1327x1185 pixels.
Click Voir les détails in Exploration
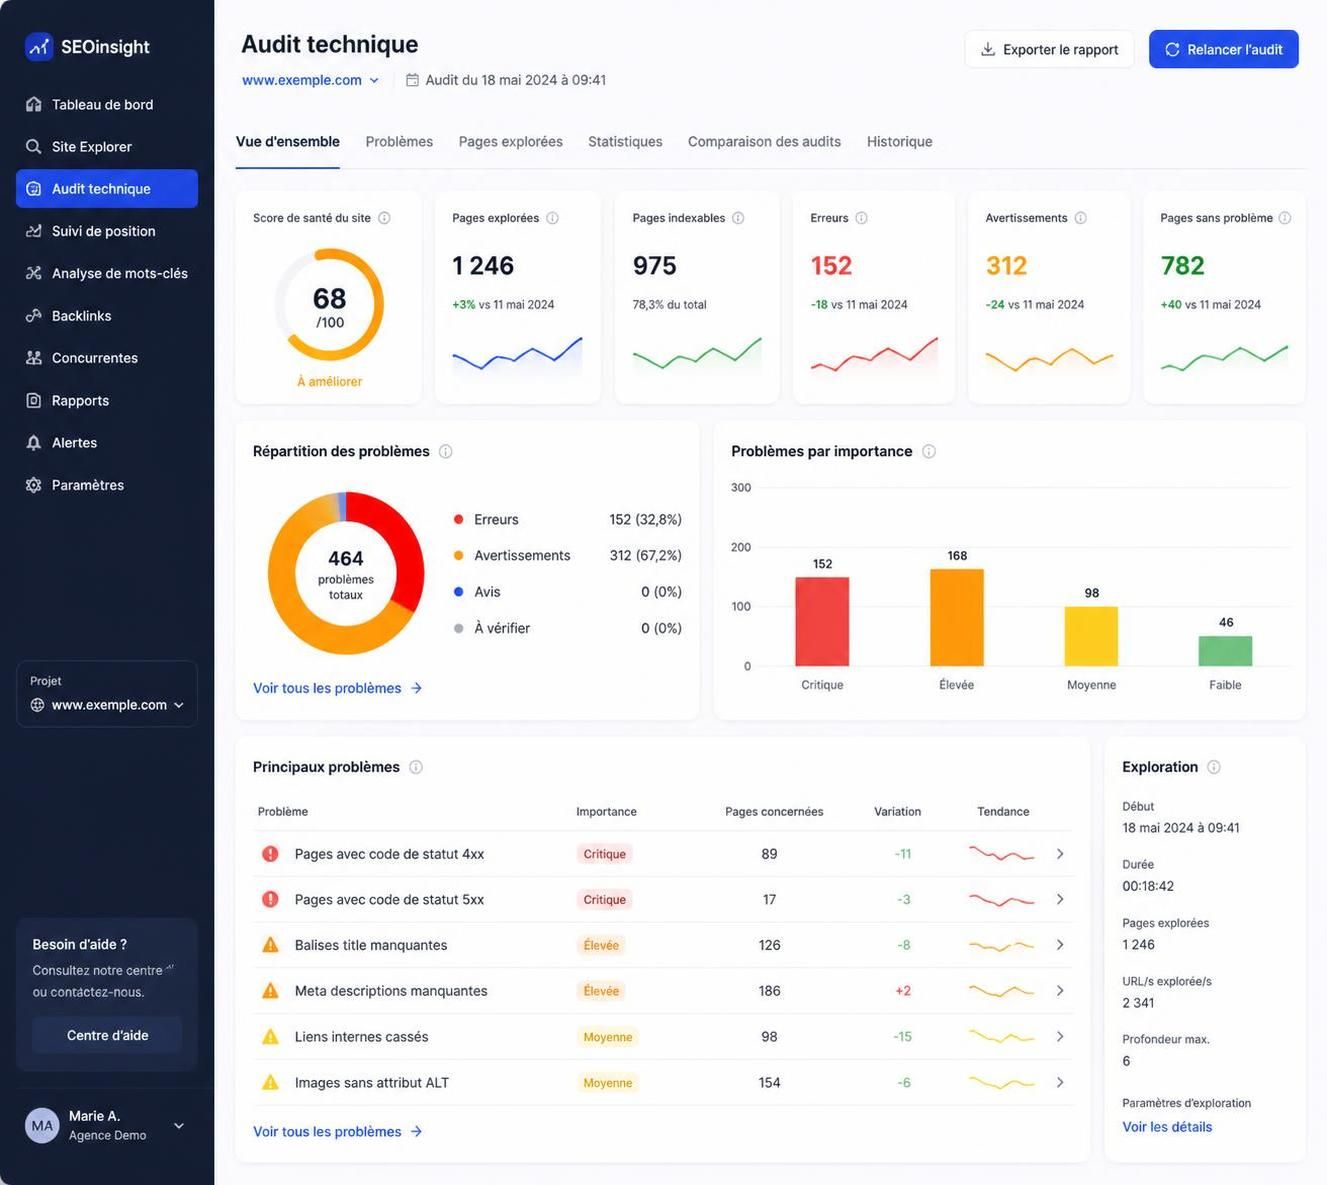(1167, 1127)
